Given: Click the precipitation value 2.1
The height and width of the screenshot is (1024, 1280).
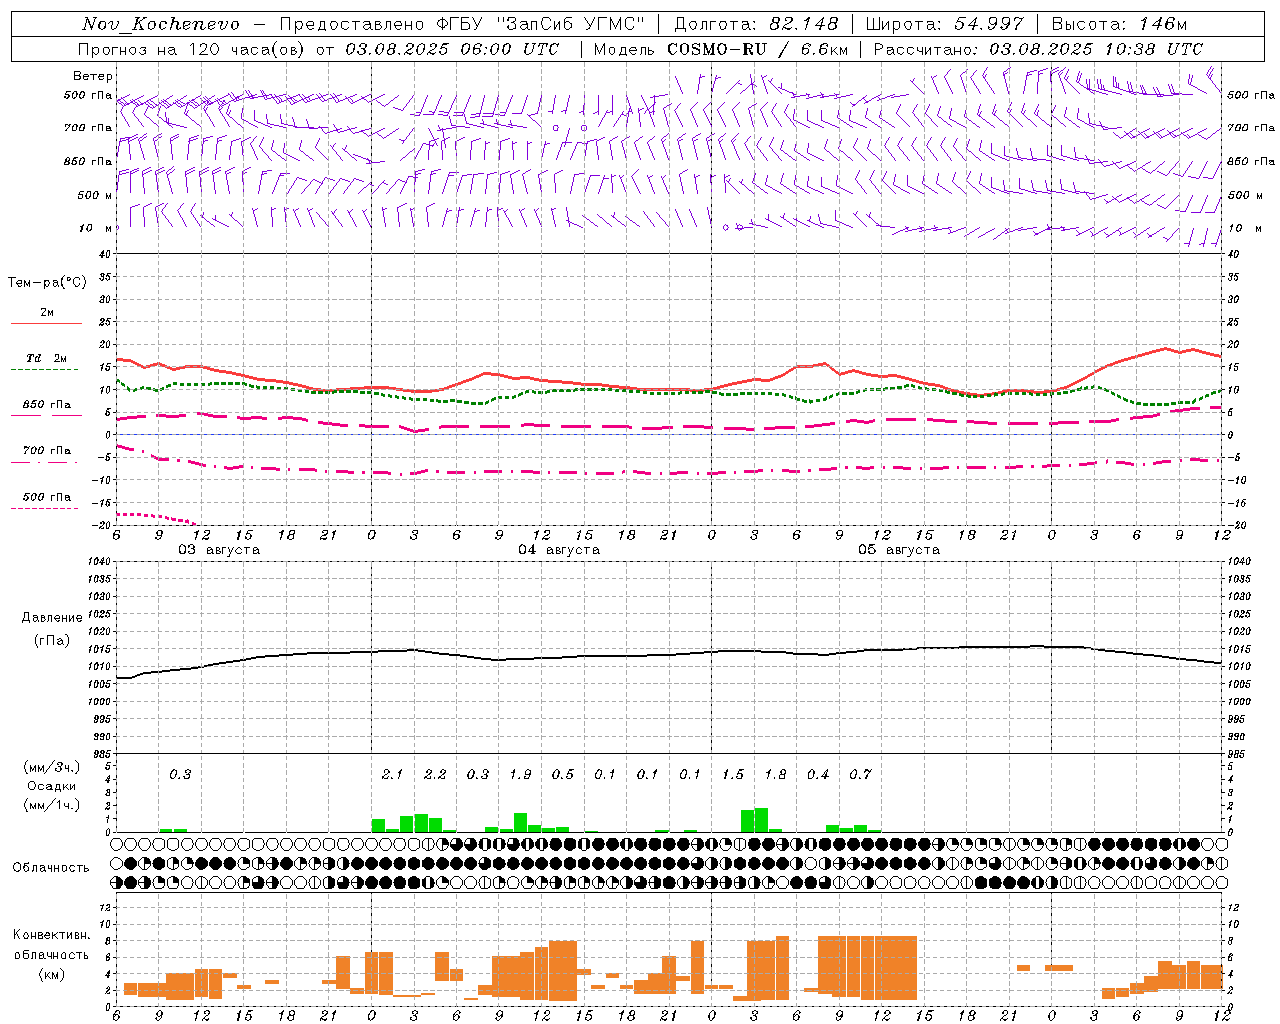Looking at the screenshot, I should pyautogui.click(x=392, y=774).
